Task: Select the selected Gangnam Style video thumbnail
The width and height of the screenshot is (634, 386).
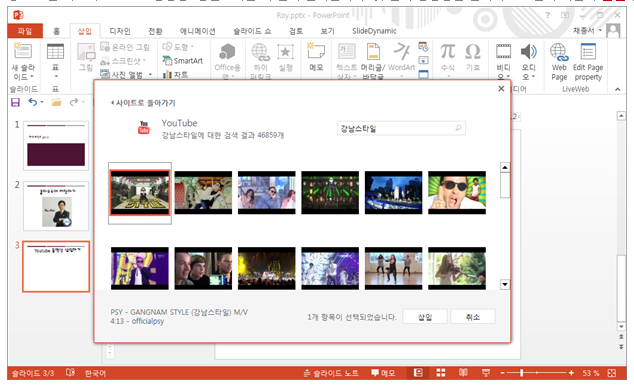Action: [140, 192]
